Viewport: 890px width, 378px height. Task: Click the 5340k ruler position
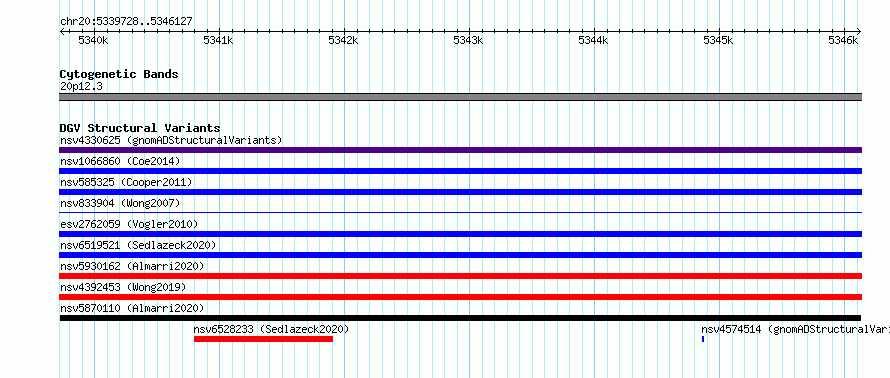coord(93,40)
